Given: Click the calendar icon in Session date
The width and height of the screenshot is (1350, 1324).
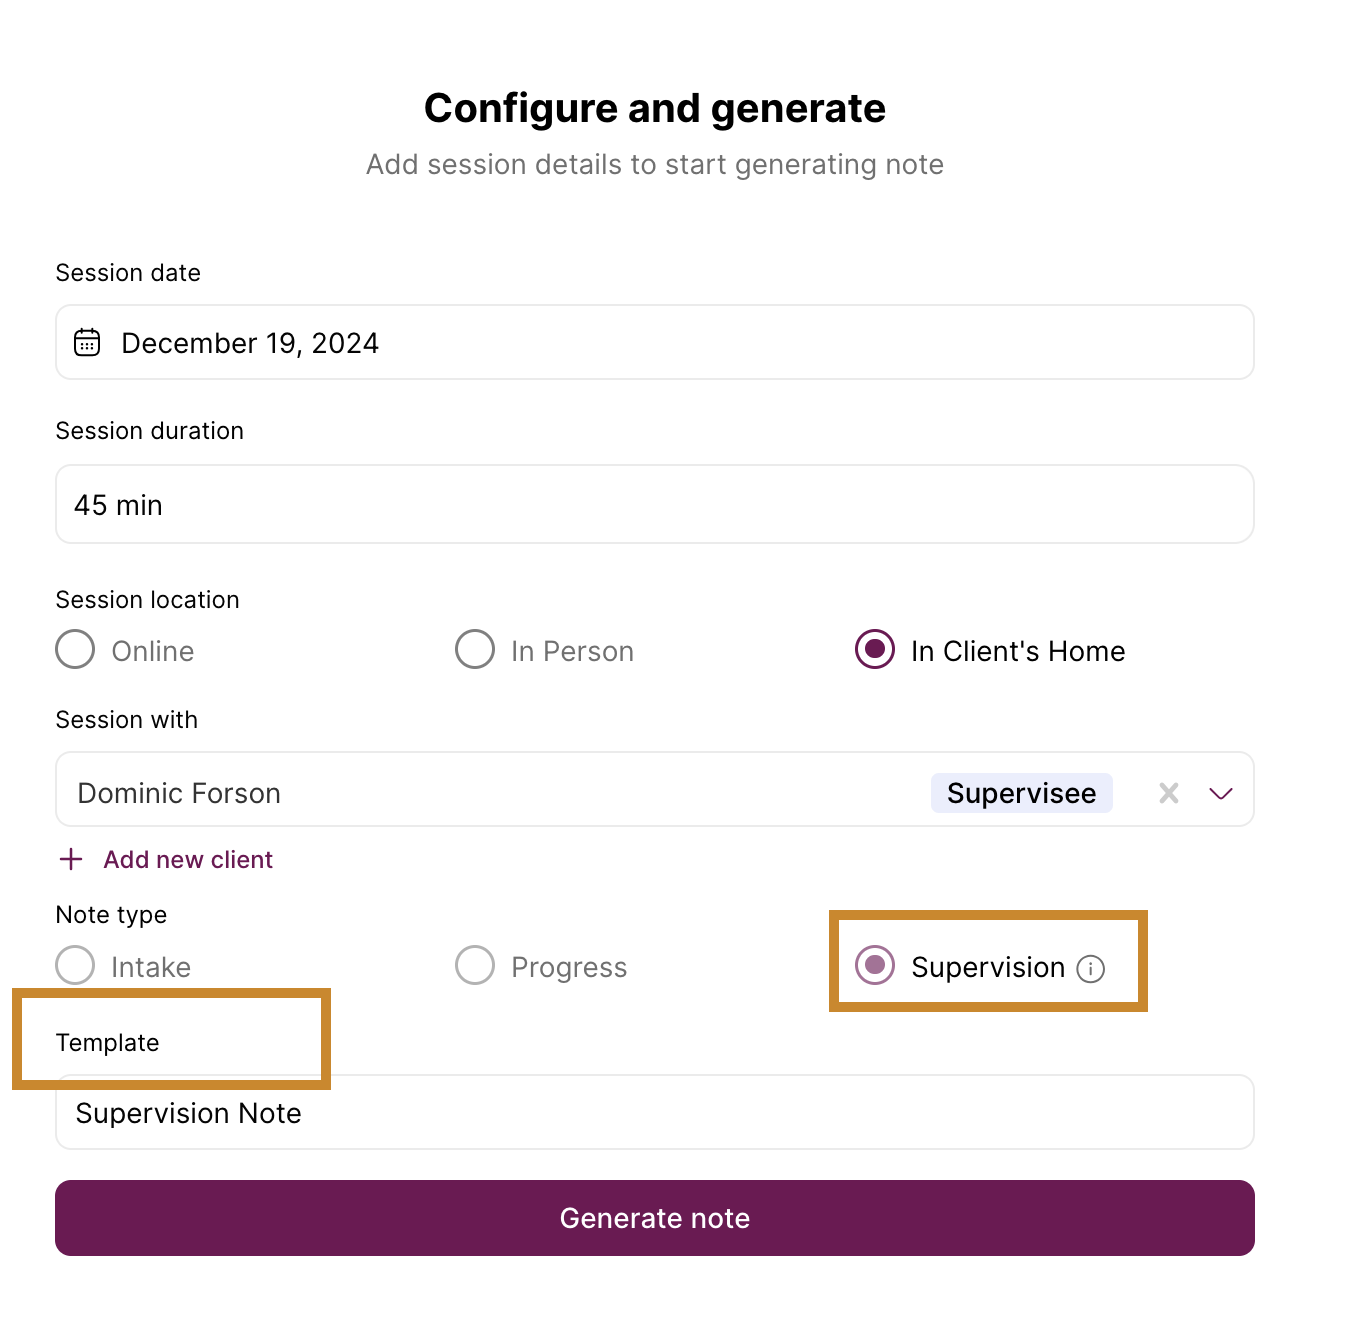Looking at the screenshot, I should [87, 342].
